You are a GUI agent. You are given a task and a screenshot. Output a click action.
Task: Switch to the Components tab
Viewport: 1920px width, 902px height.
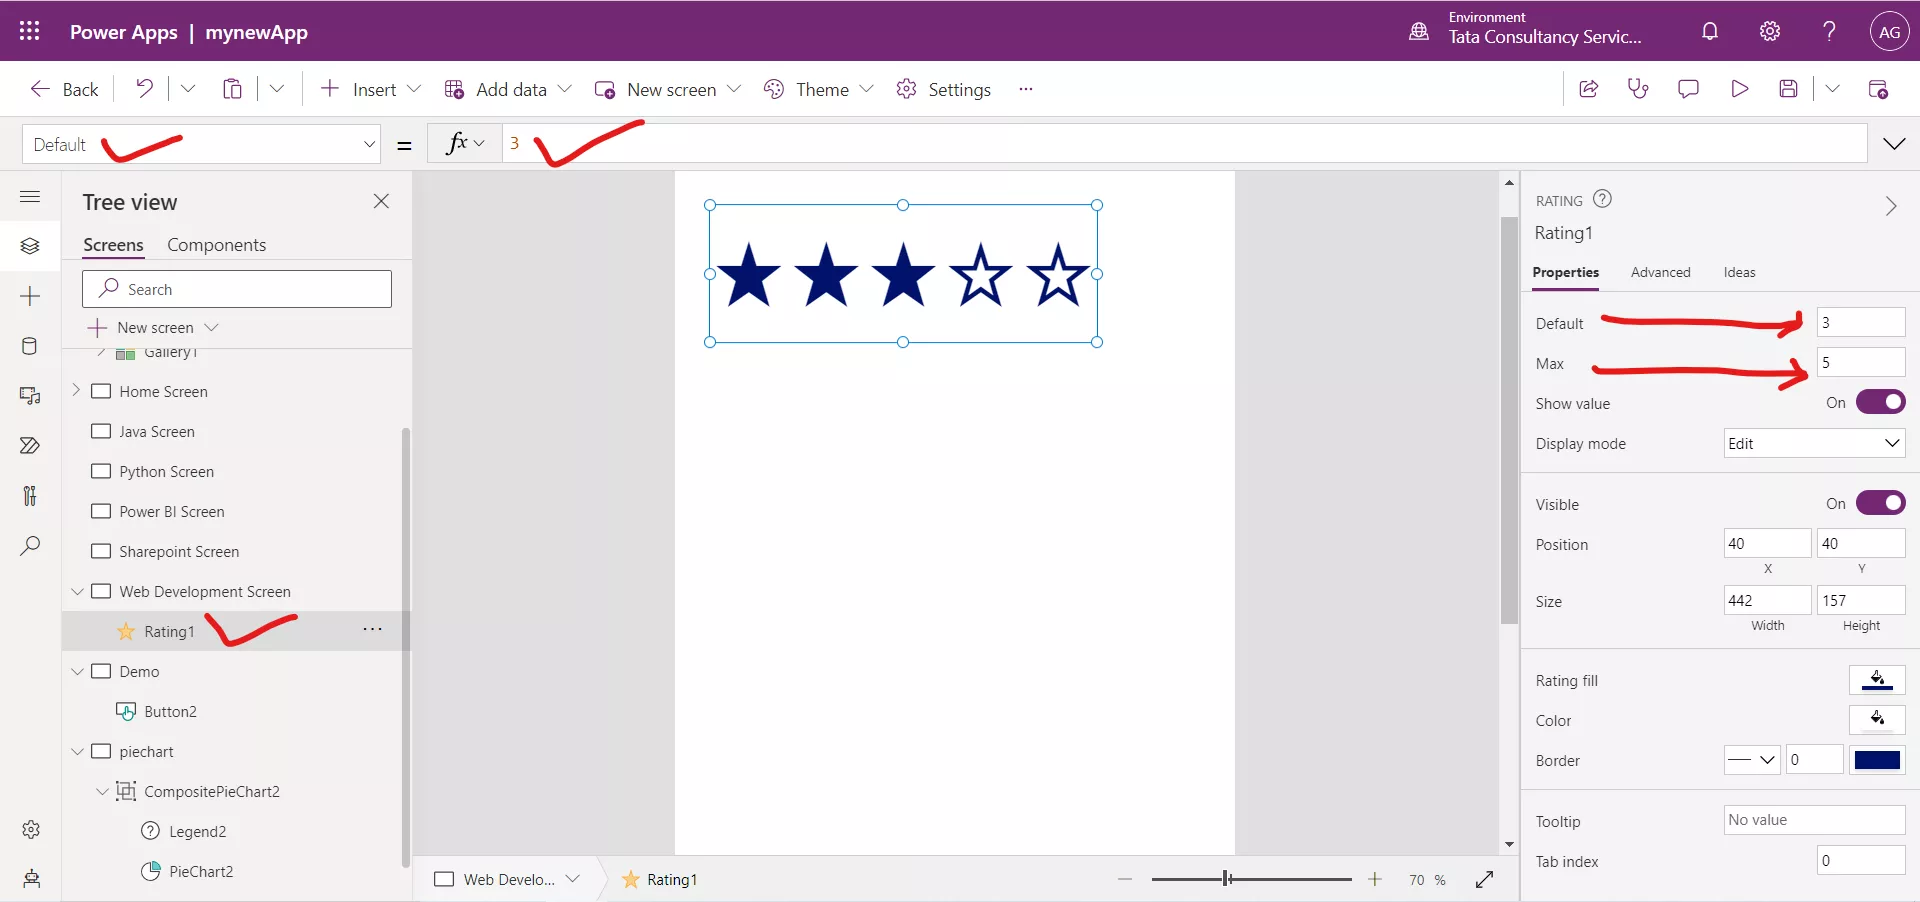click(217, 244)
